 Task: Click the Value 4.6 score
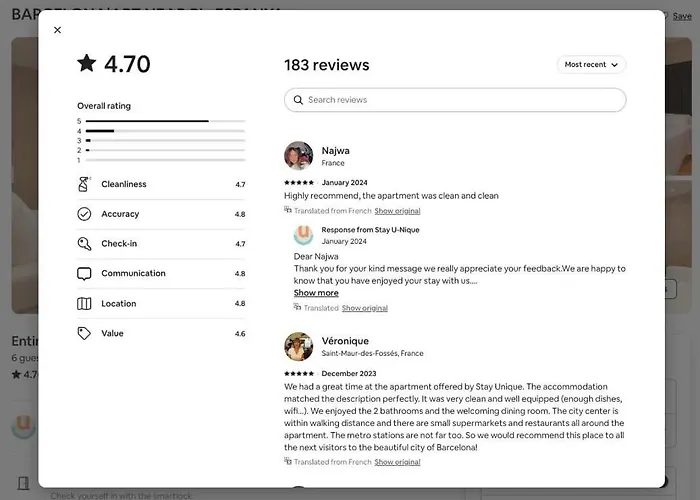(x=240, y=333)
